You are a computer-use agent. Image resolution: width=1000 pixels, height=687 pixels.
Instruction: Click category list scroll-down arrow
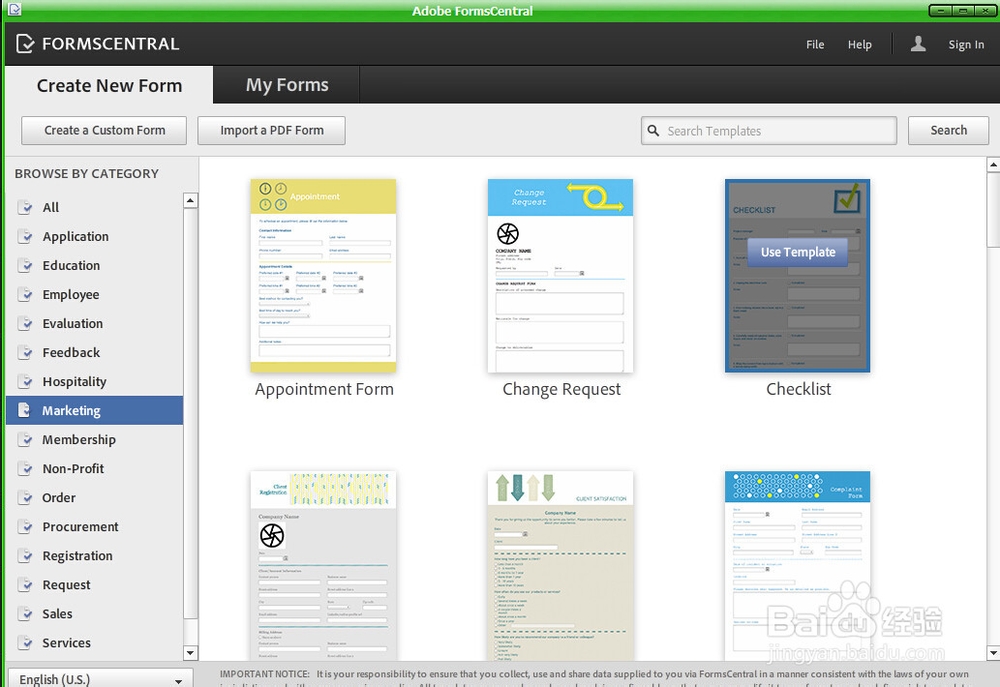(190, 653)
